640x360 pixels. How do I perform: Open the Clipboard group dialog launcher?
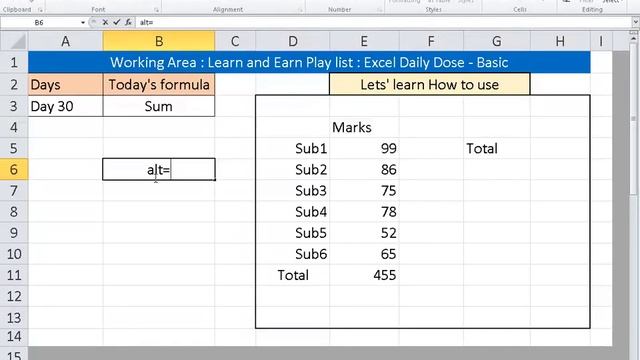(40, 9)
